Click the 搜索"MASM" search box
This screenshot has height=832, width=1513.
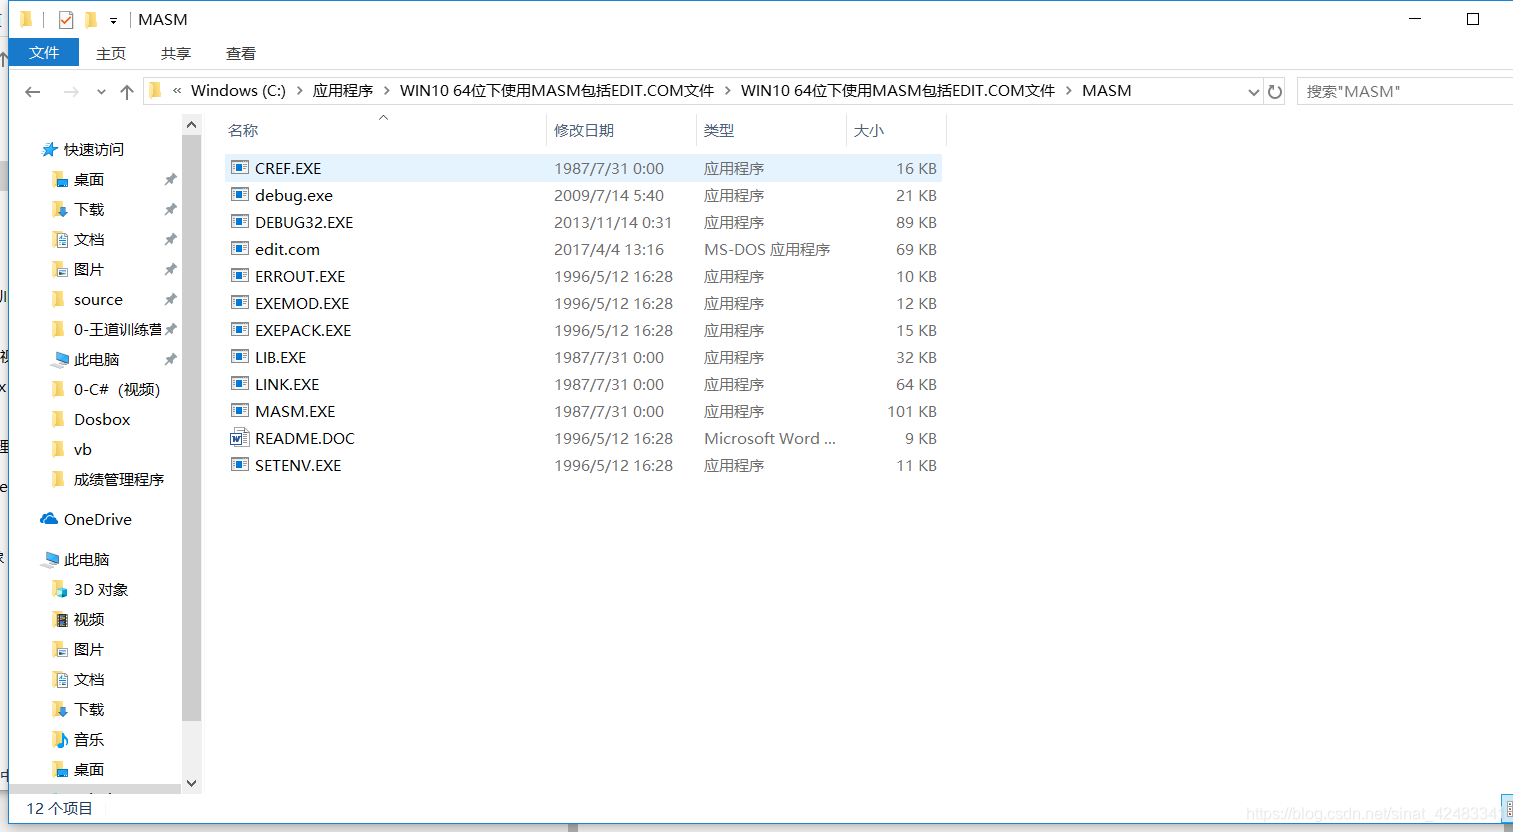pyautogui.click(x=1404, y=91)
